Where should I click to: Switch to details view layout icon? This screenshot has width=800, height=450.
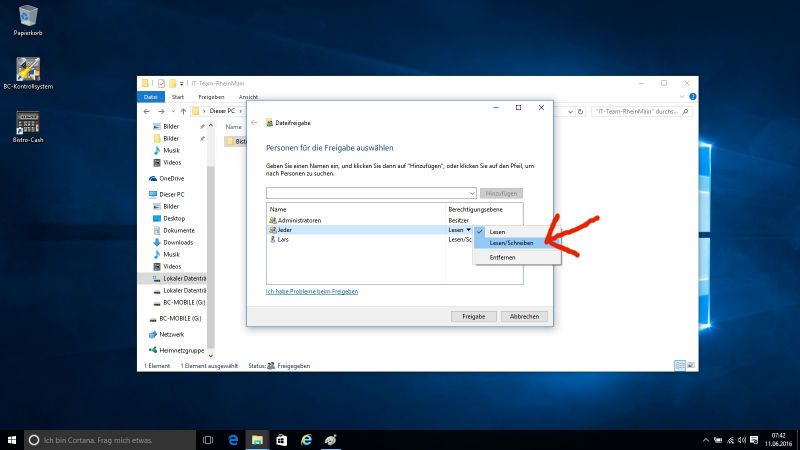(x=680, y=365)
